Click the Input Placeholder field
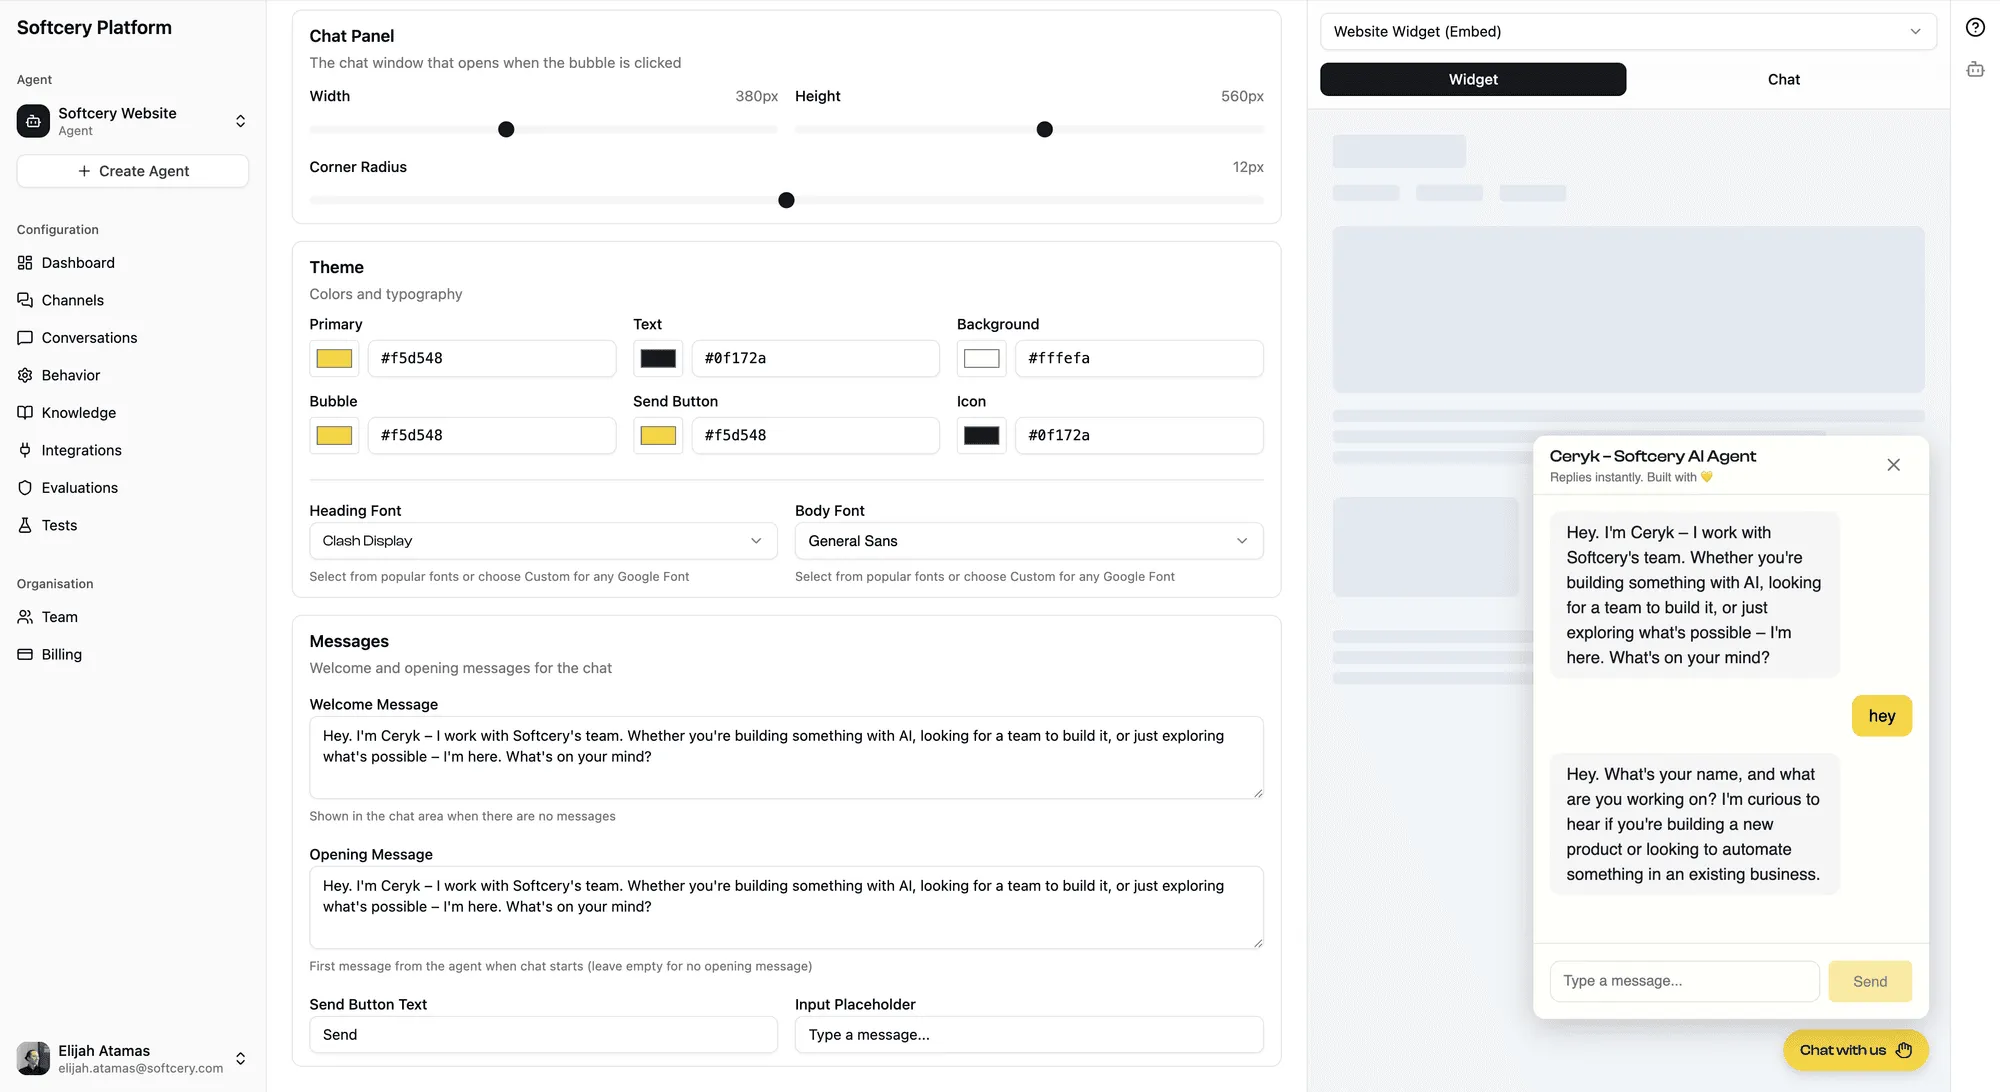 1029,1035
